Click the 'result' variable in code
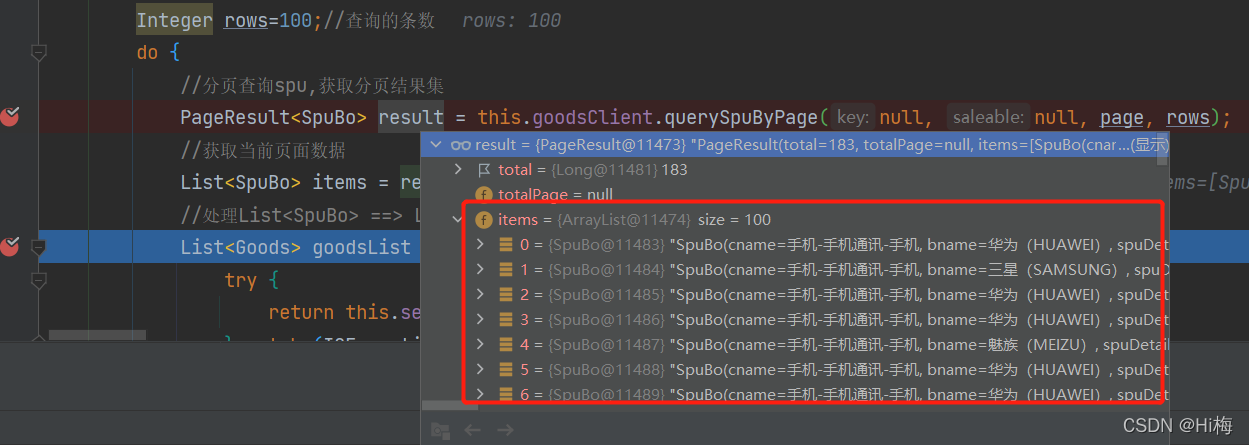This screenshot has height=445, width=1249. (x=411, y=118)
